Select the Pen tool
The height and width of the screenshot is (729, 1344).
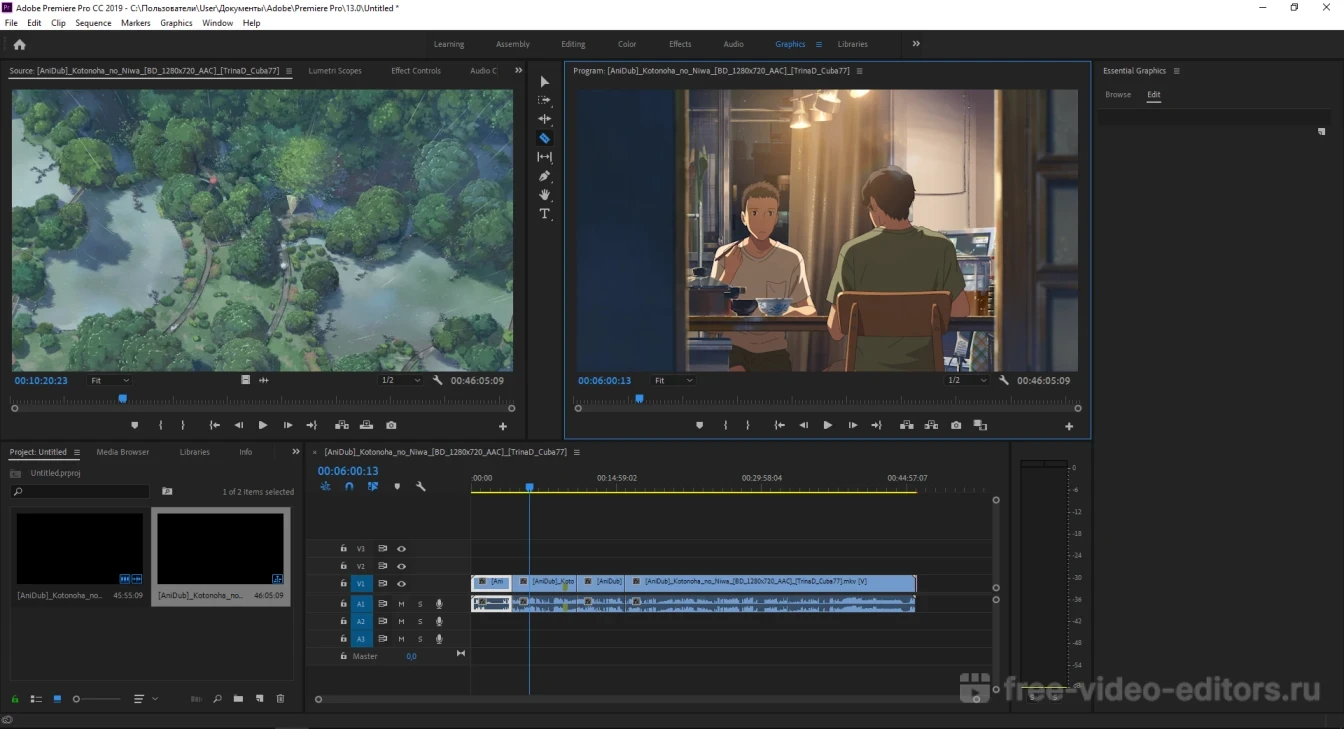pyautogui.click(x=544, y=176)
